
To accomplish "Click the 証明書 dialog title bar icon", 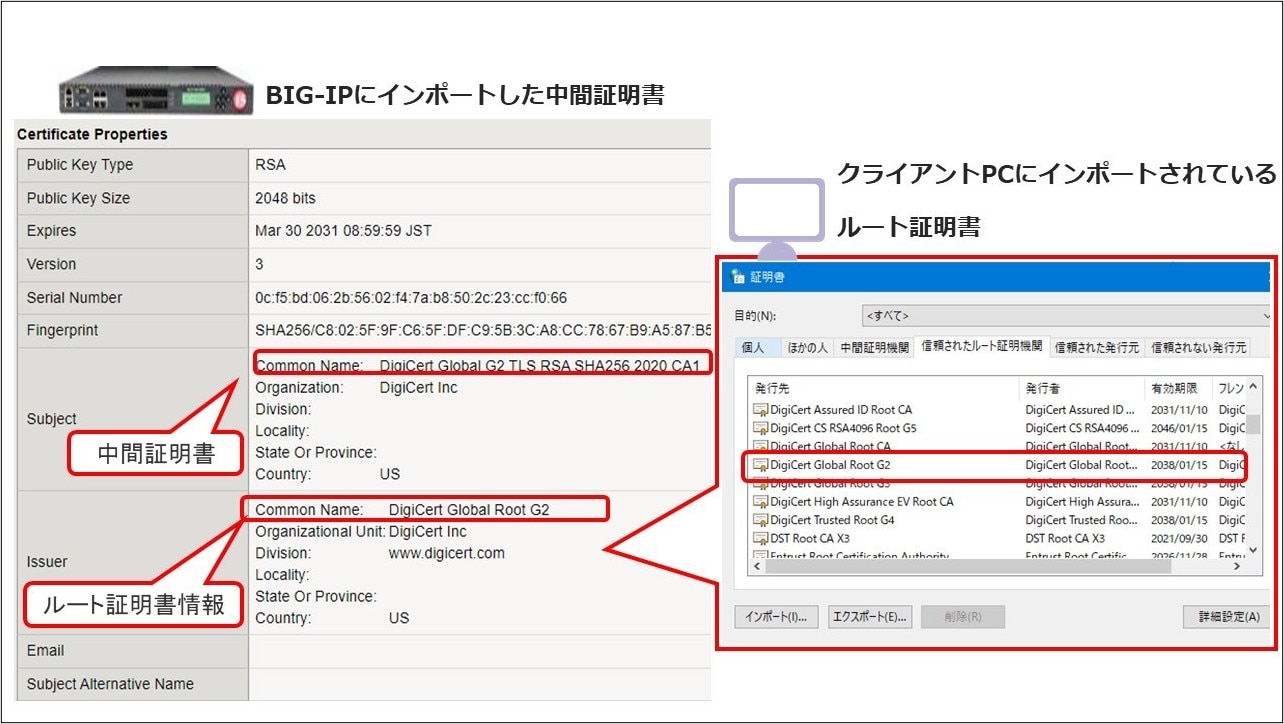I will coord(739,277).
